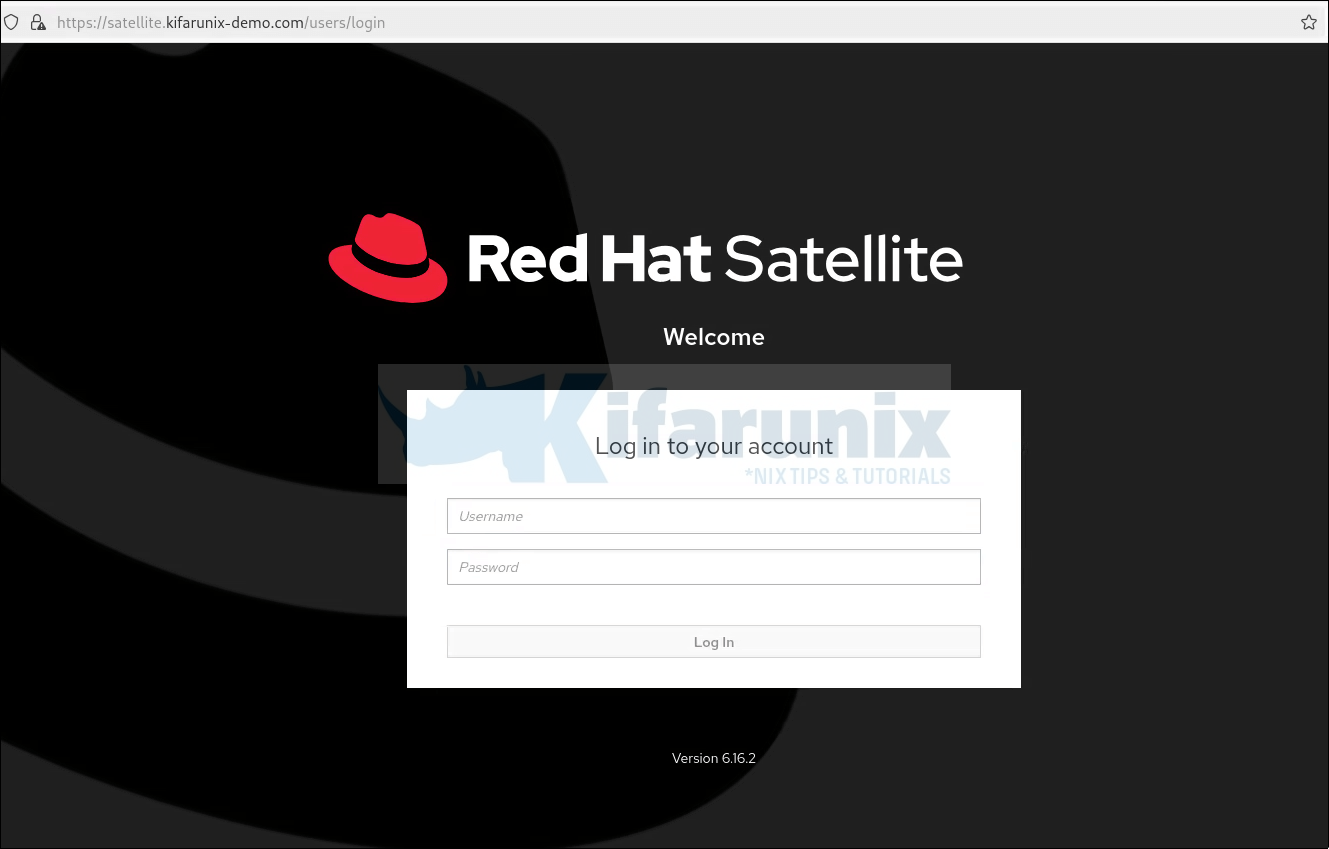View site security via the padlock icon
Screen dimensions: 1329x849
38,22
